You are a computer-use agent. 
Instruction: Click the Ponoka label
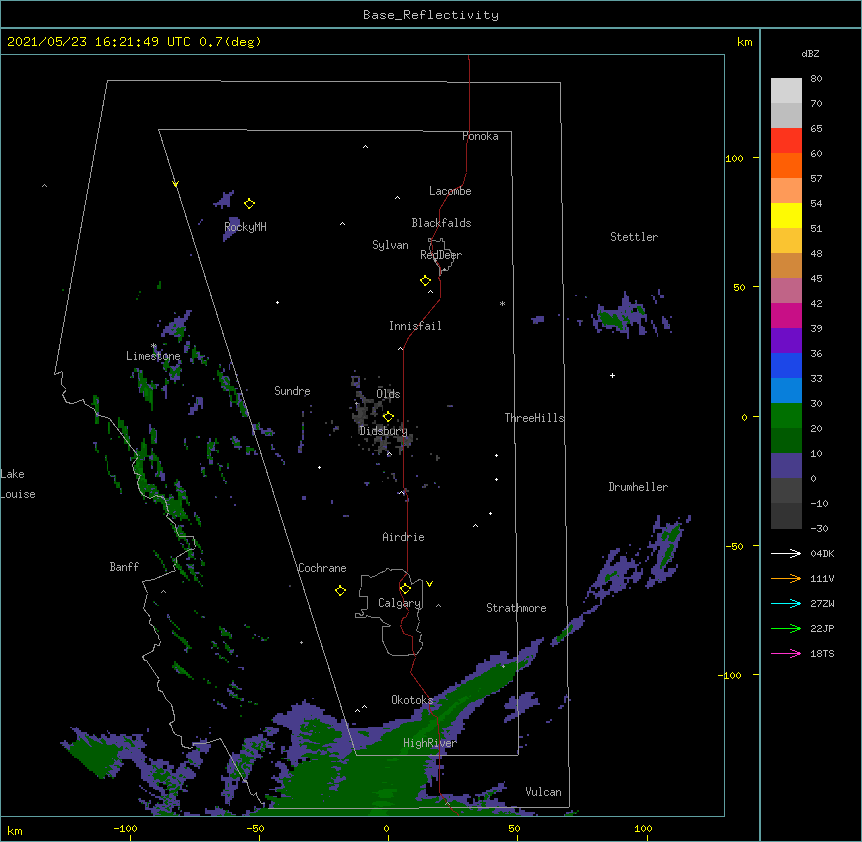pyautogui.click(x=480, y=136)
